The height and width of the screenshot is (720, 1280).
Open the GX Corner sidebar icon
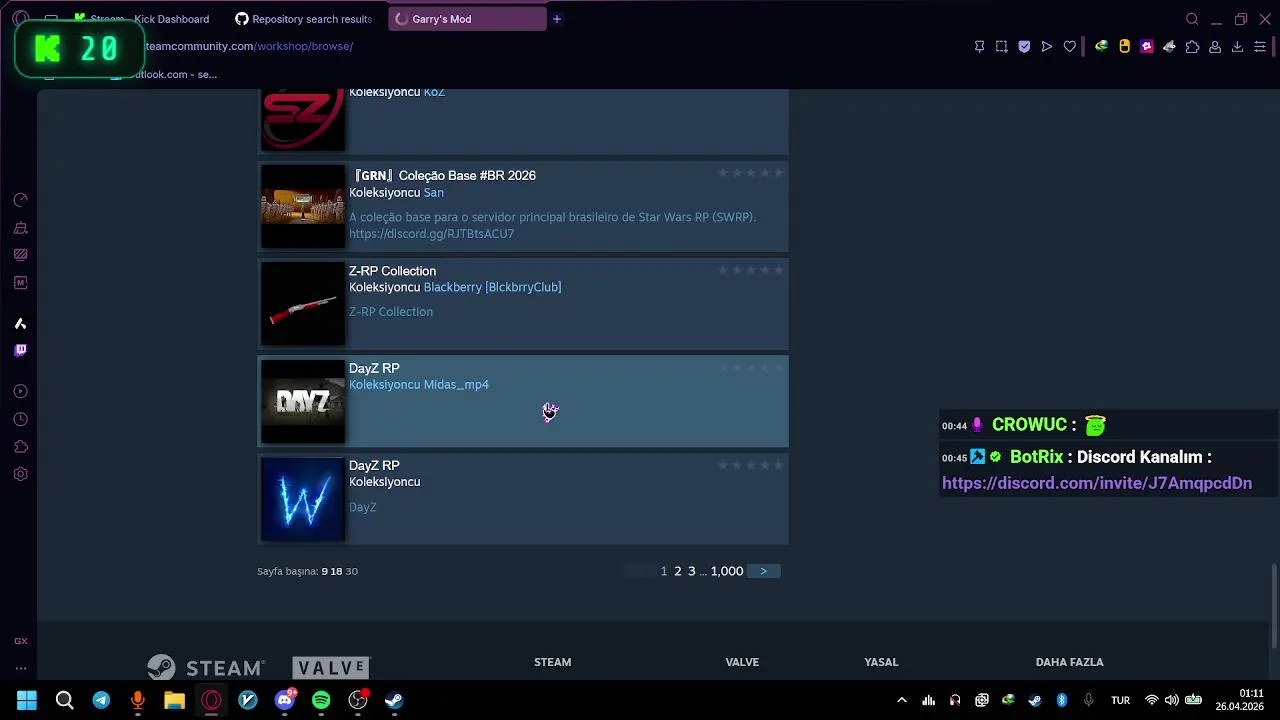coord(20,641)
